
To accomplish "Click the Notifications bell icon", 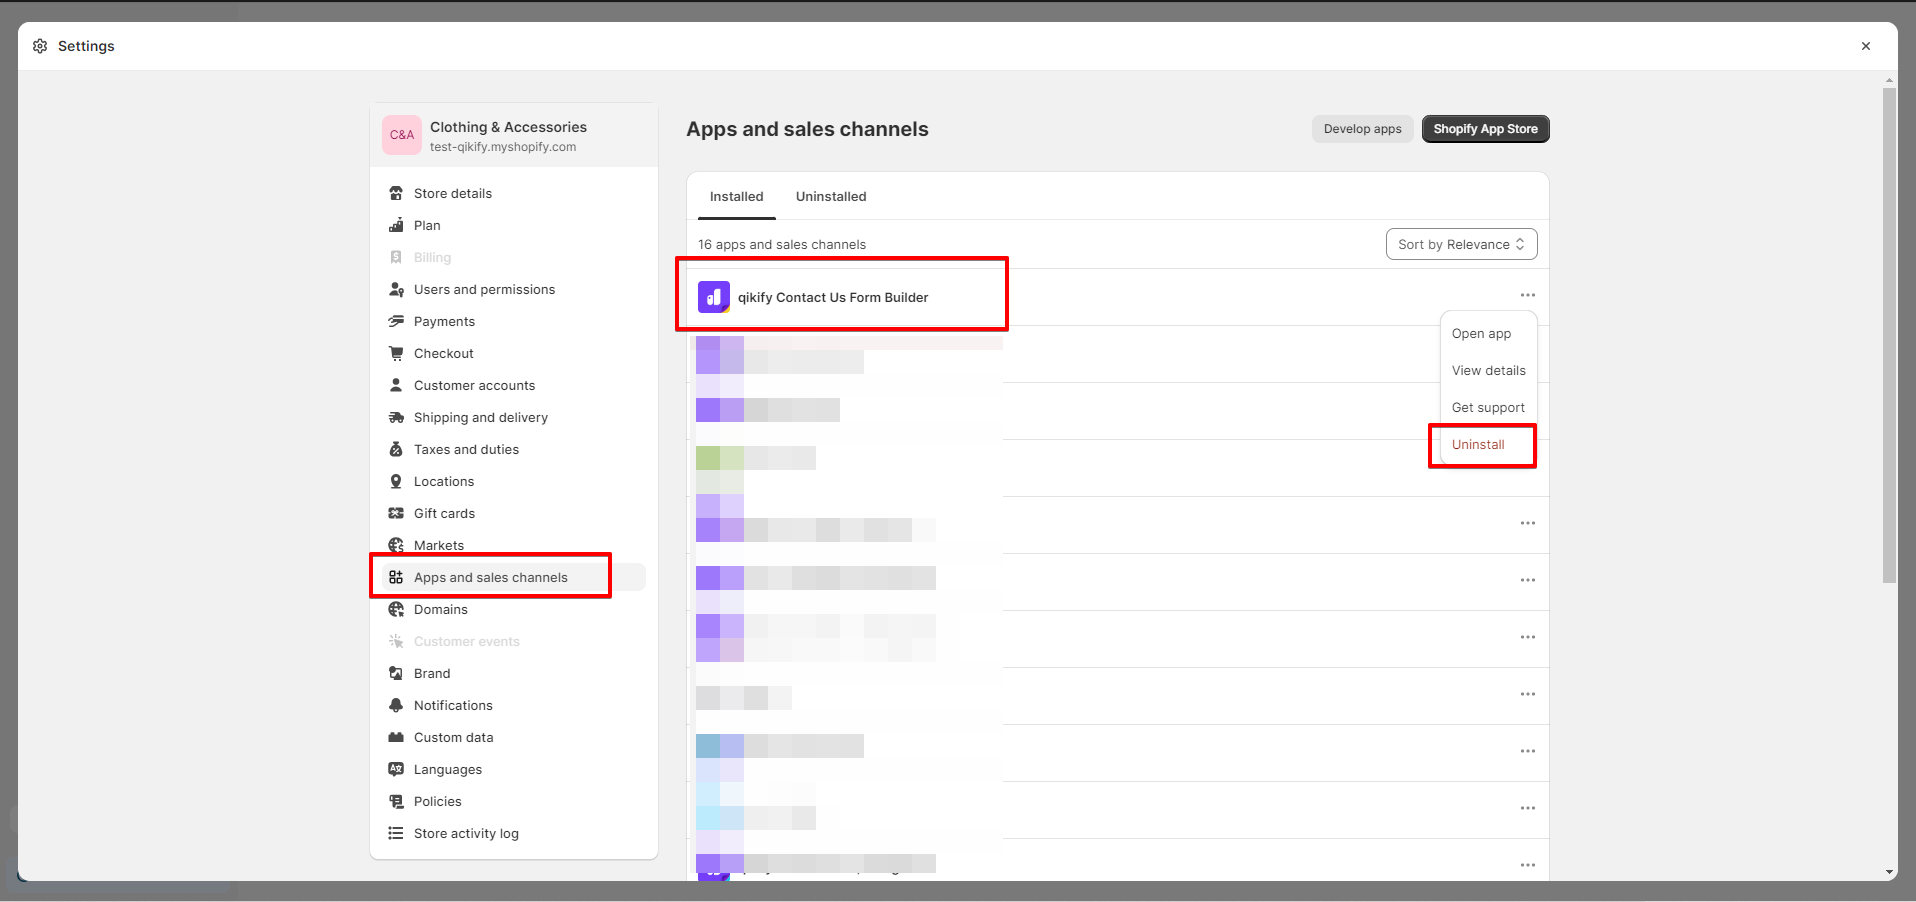I will (396, 705).
